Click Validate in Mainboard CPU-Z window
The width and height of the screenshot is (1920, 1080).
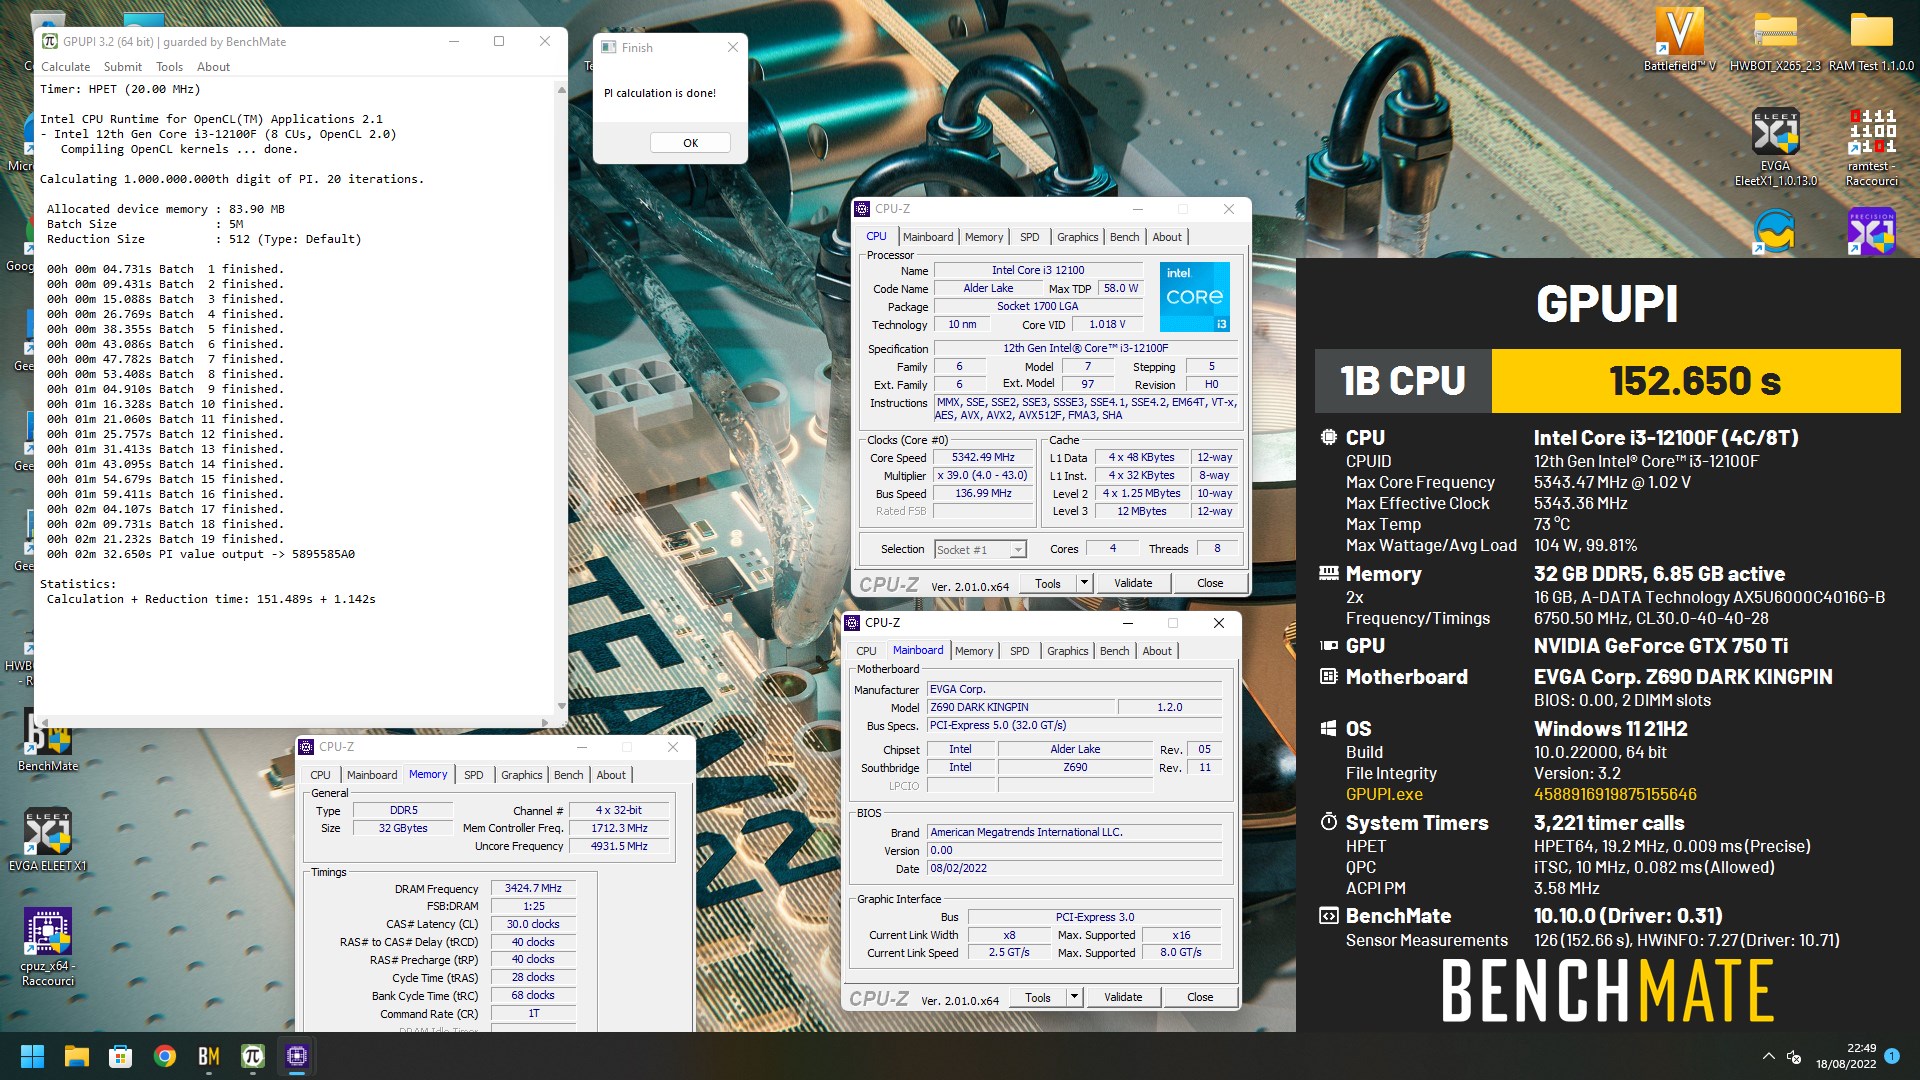click(1122, 997)
